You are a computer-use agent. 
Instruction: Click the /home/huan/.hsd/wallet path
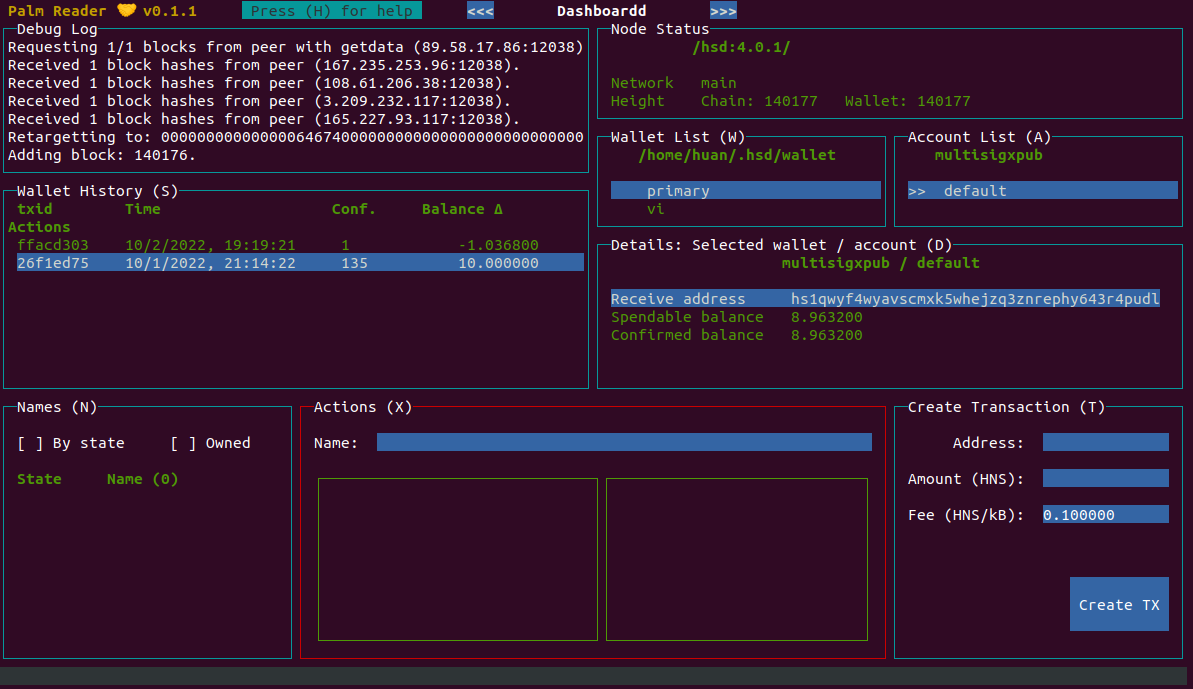point(736,154)
